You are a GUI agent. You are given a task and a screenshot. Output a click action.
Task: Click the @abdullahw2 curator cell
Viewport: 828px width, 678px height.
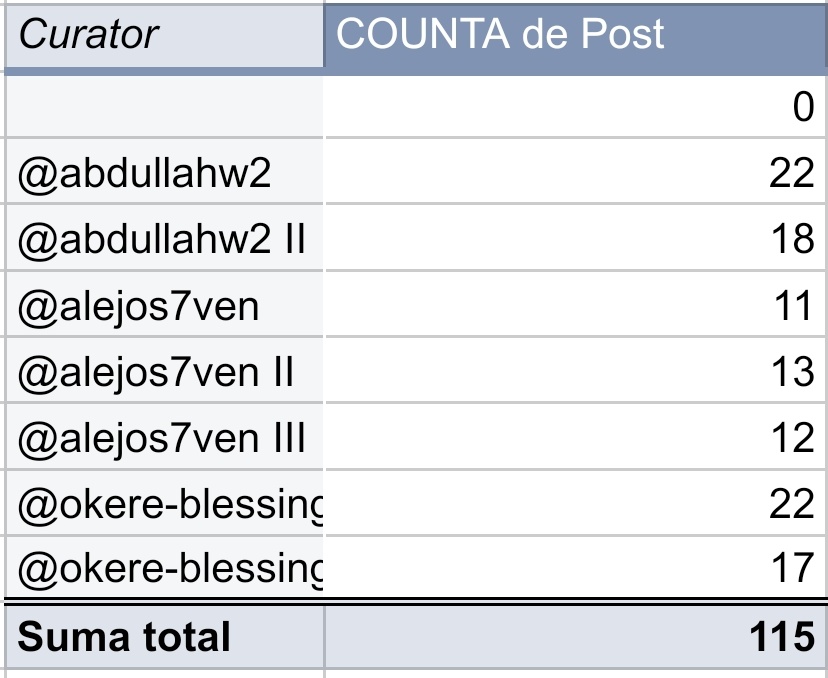(x=164, y=172)
